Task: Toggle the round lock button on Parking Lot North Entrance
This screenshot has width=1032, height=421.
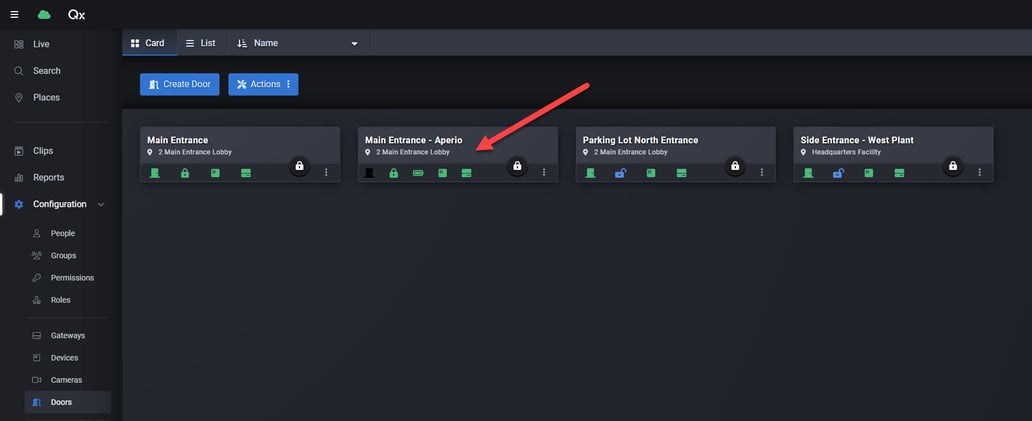Action: 735,166
